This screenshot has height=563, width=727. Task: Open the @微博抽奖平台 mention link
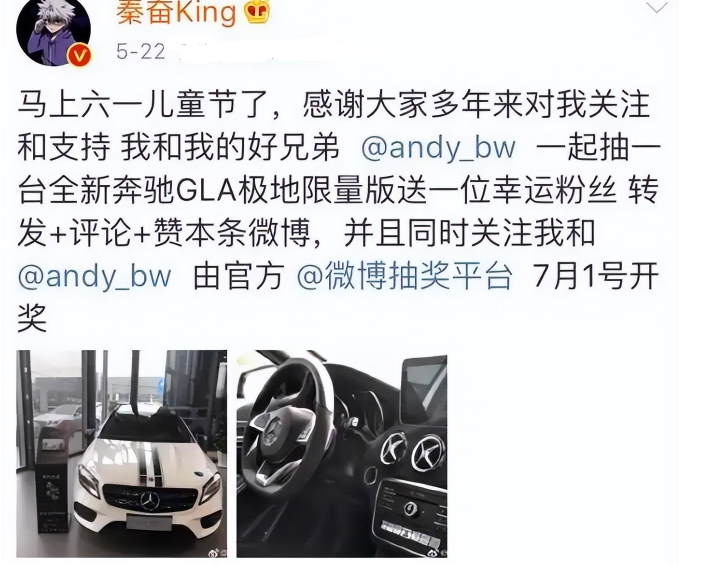[x=404, y=275]
